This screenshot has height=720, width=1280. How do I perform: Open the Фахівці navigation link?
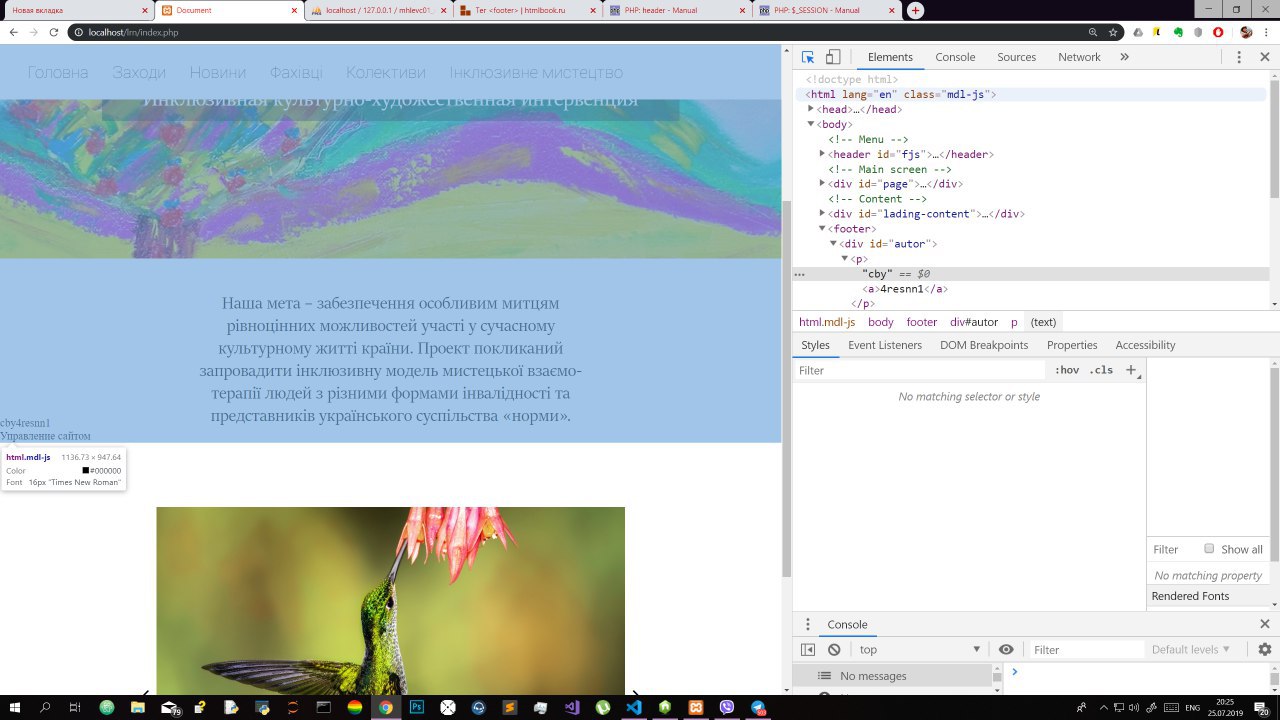click(296, 73)
